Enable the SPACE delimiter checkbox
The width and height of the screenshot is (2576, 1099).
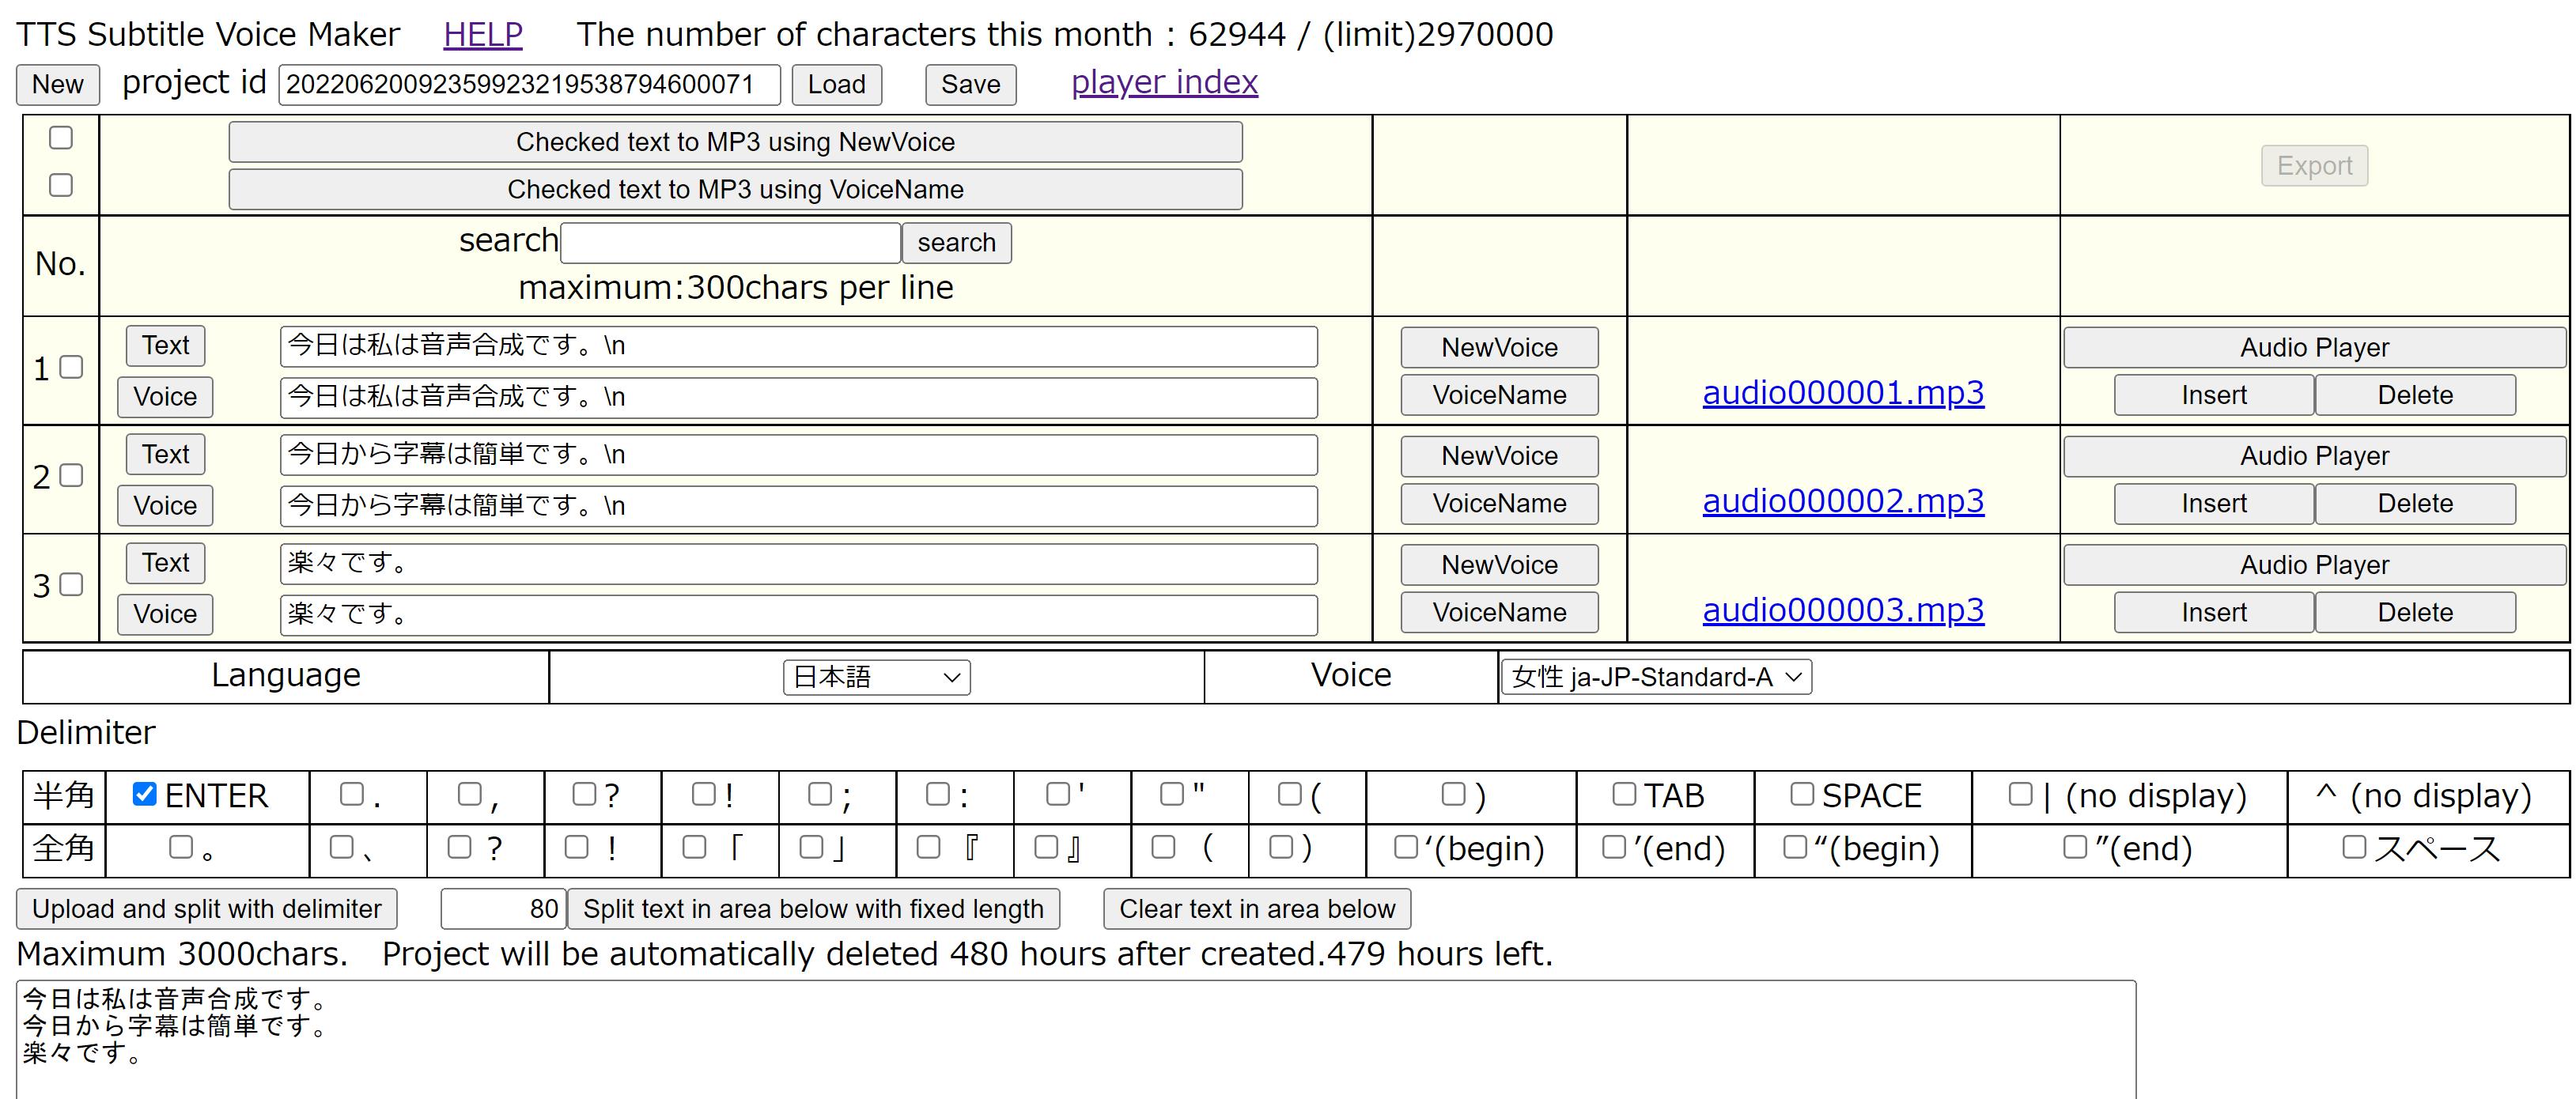pos(1802,794)
